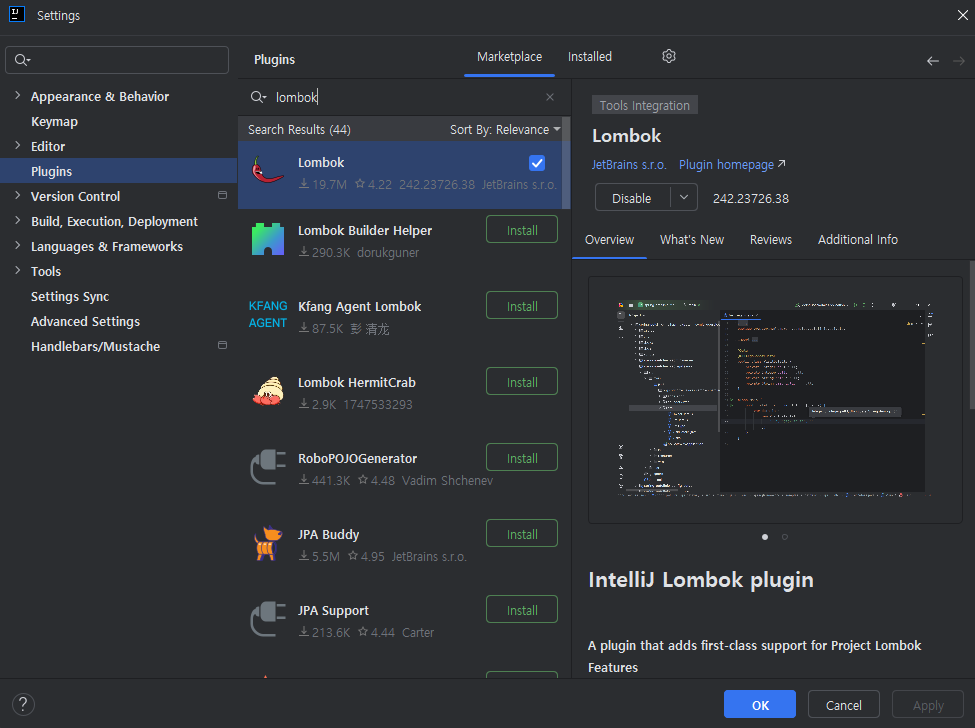Install Lombok Builder Helper plugin

point(522,230)
